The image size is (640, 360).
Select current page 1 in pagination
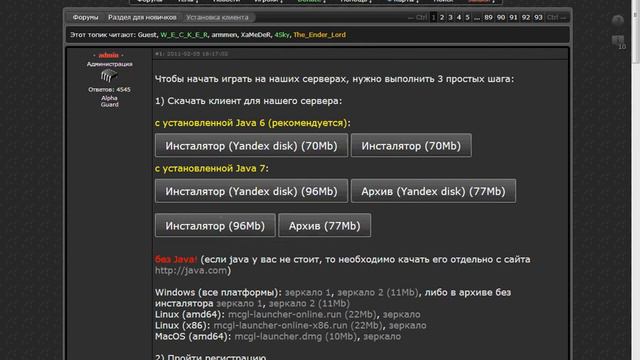click(433, 18)
